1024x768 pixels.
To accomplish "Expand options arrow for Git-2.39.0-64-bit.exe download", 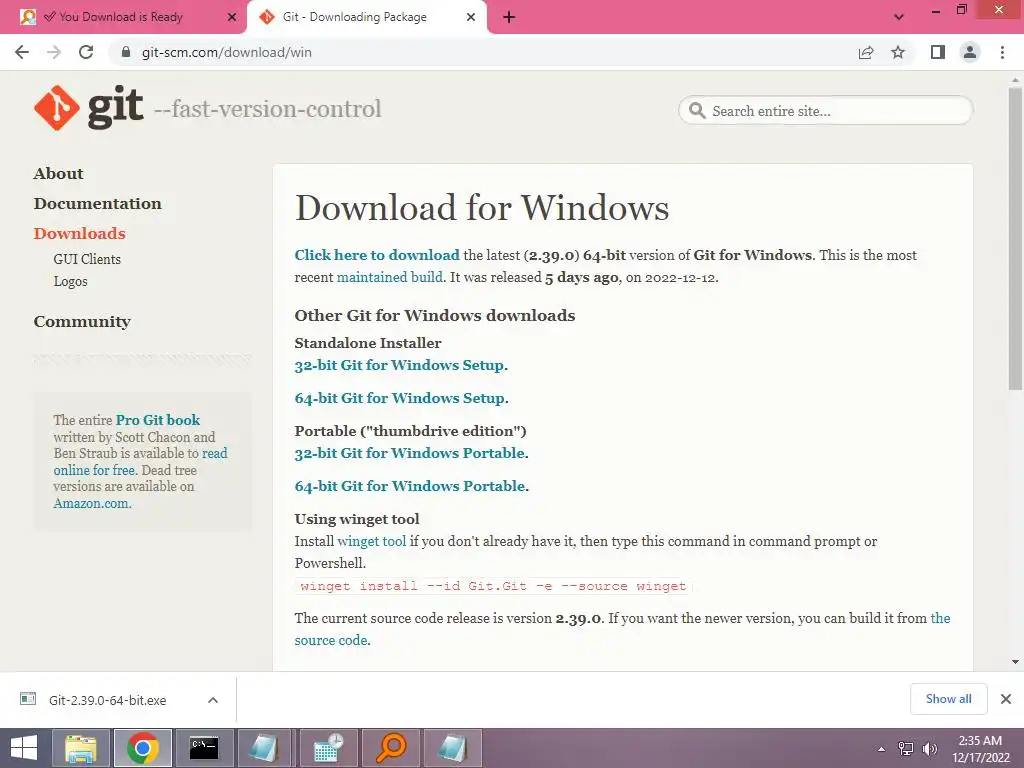I will [213, 700].
